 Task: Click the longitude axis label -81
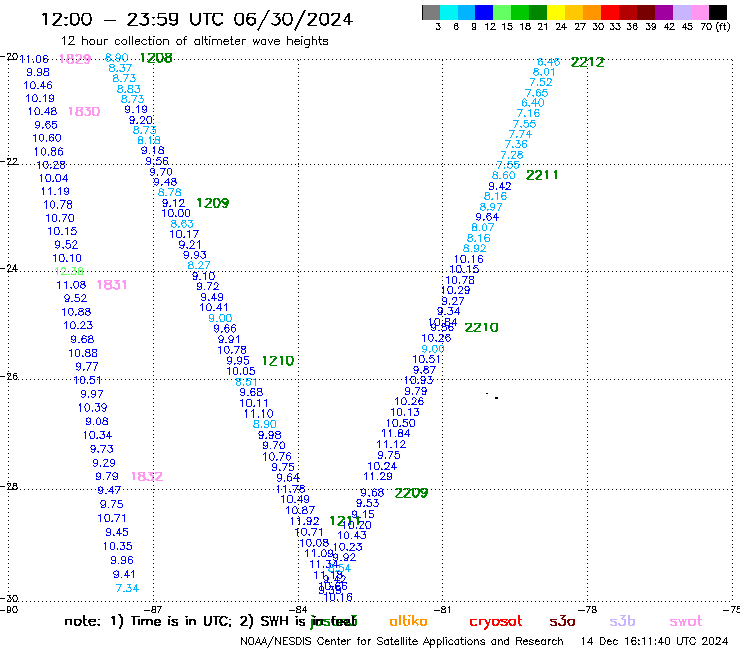pos(443,609)
